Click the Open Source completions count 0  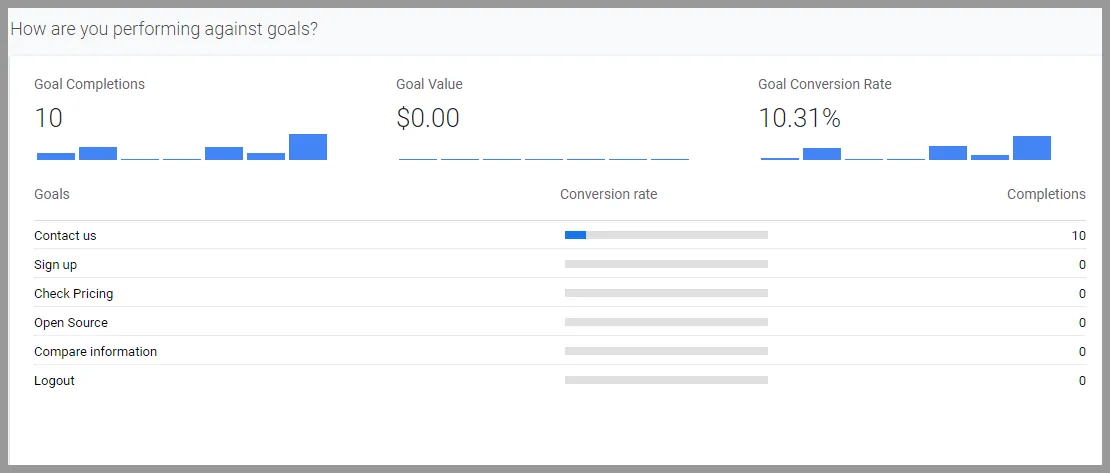tap(1082, 323)
